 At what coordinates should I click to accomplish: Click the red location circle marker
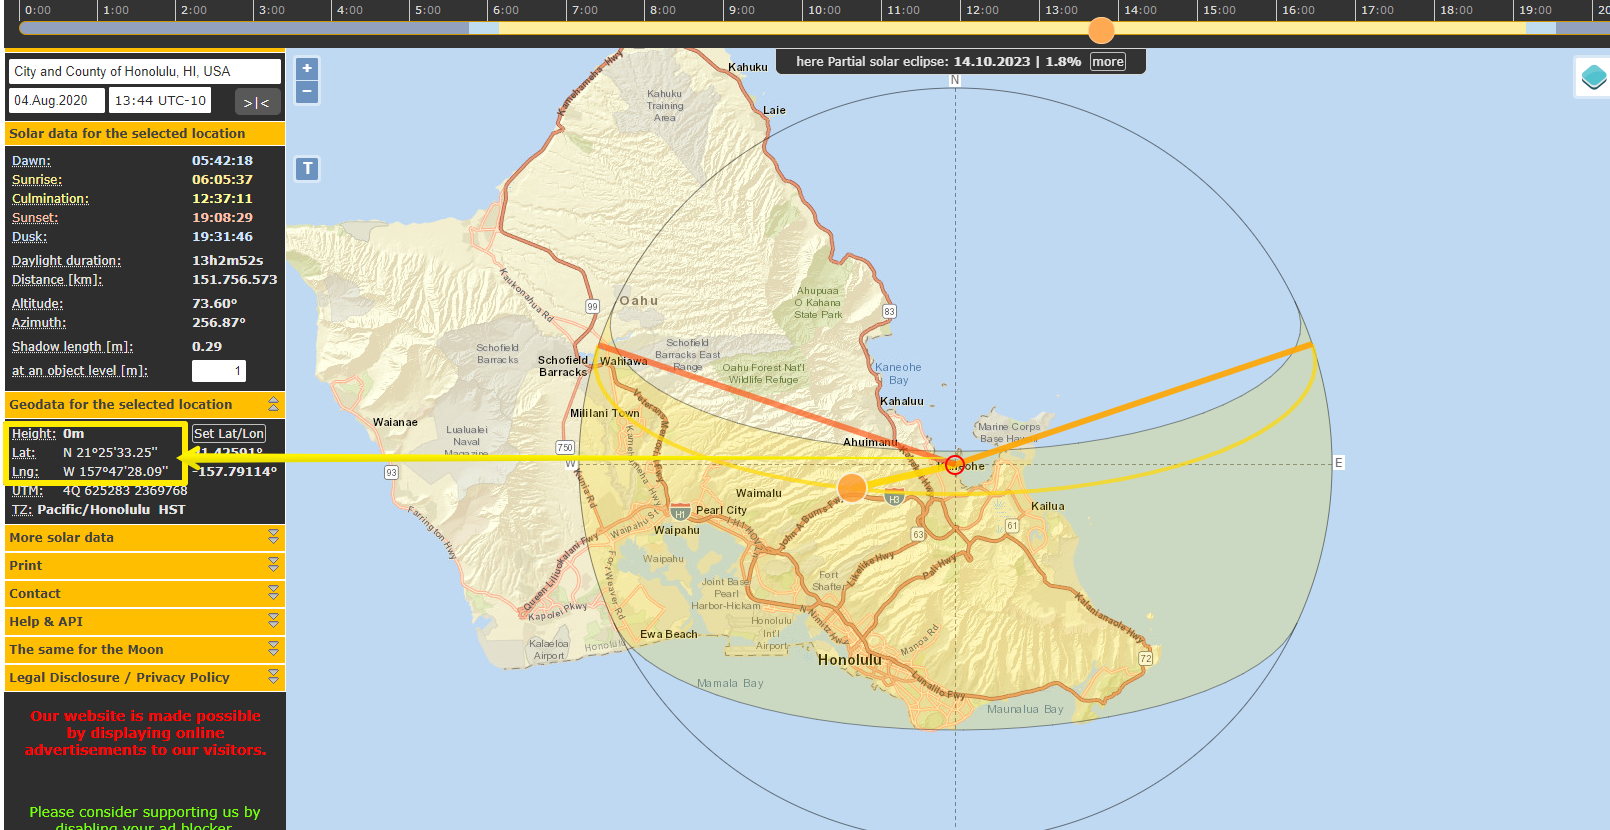point(954,465)
